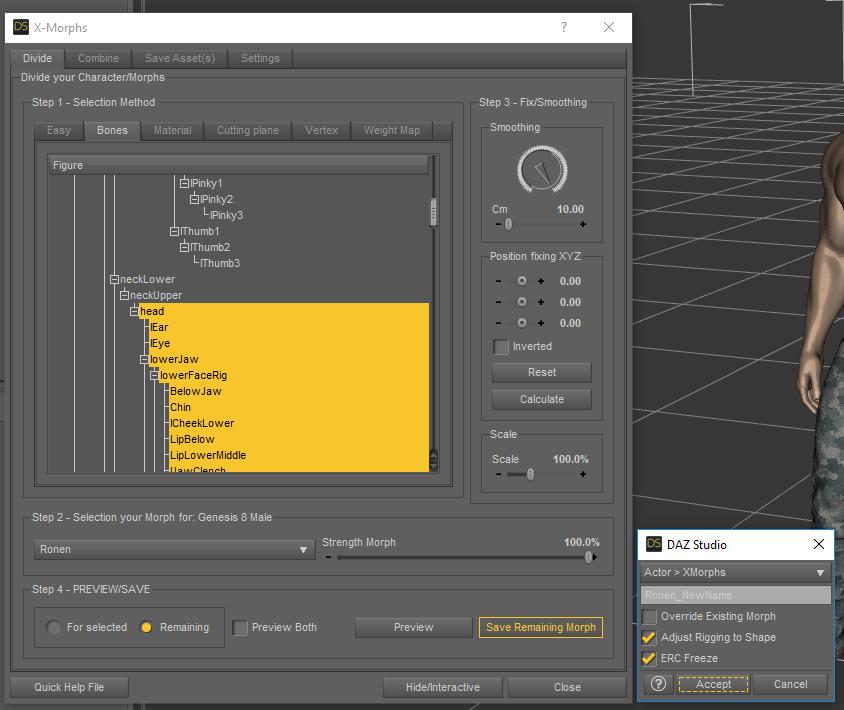Click the help question icon in DAZ Studio dialog

point(658,684)
